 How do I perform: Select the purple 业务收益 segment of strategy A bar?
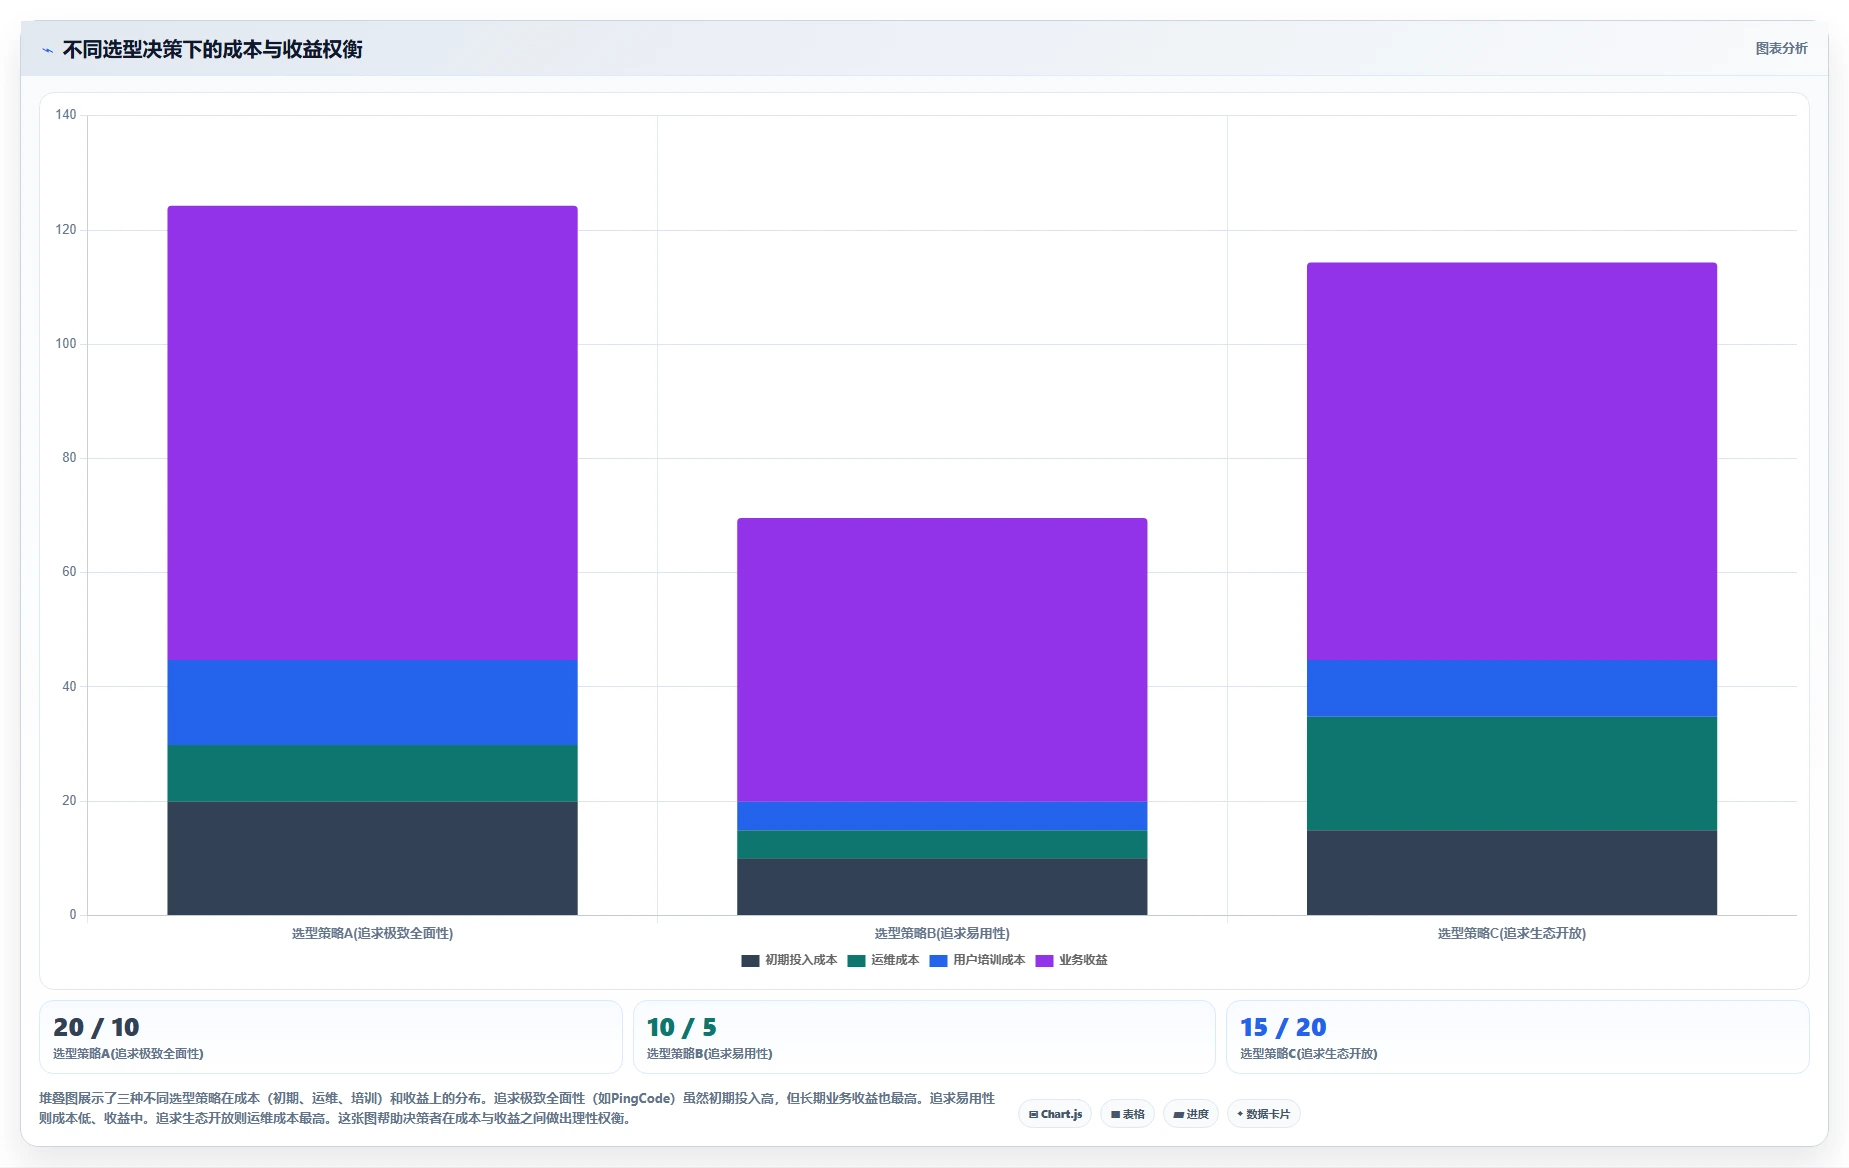pos(372,433)
